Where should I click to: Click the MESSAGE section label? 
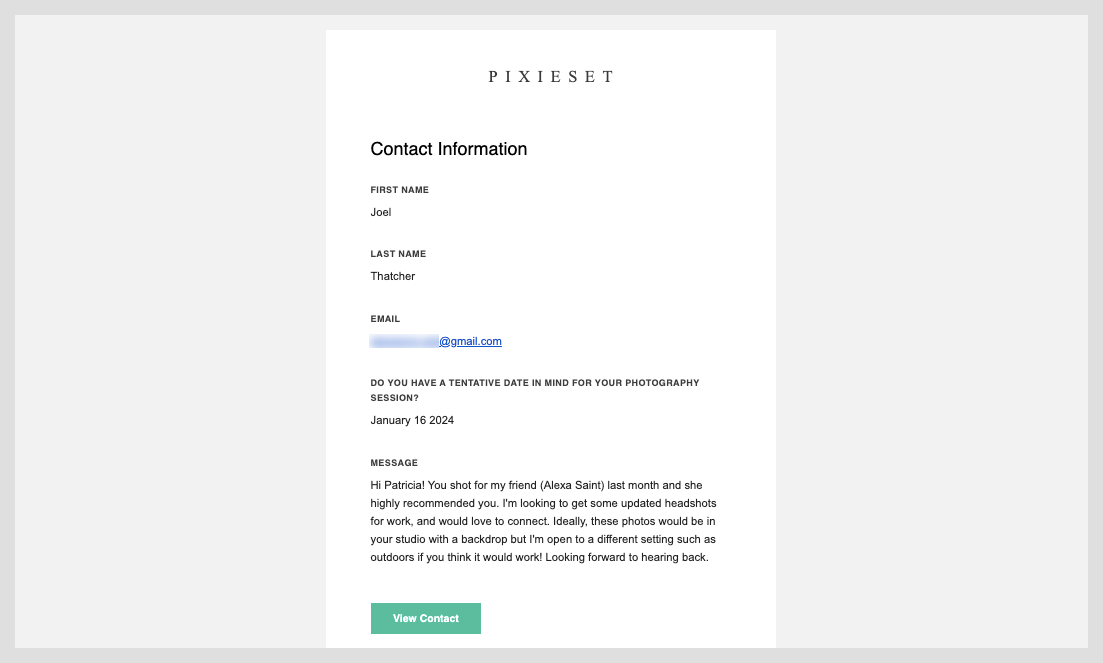[393, 462]
